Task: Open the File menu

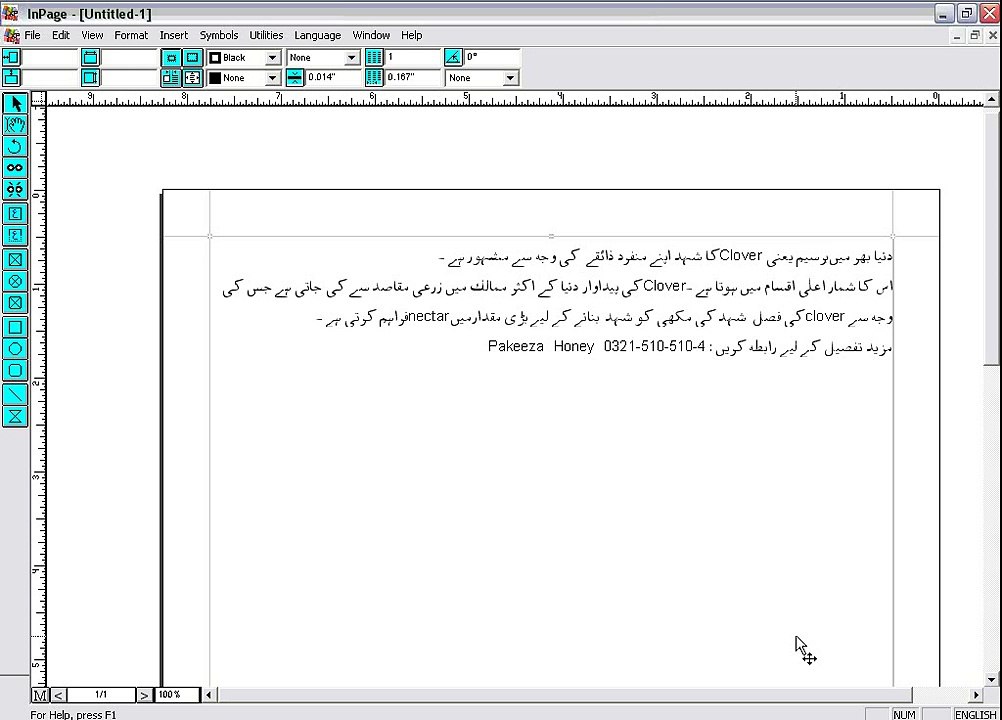Action: pyautogui.click(x=32, y=35)
